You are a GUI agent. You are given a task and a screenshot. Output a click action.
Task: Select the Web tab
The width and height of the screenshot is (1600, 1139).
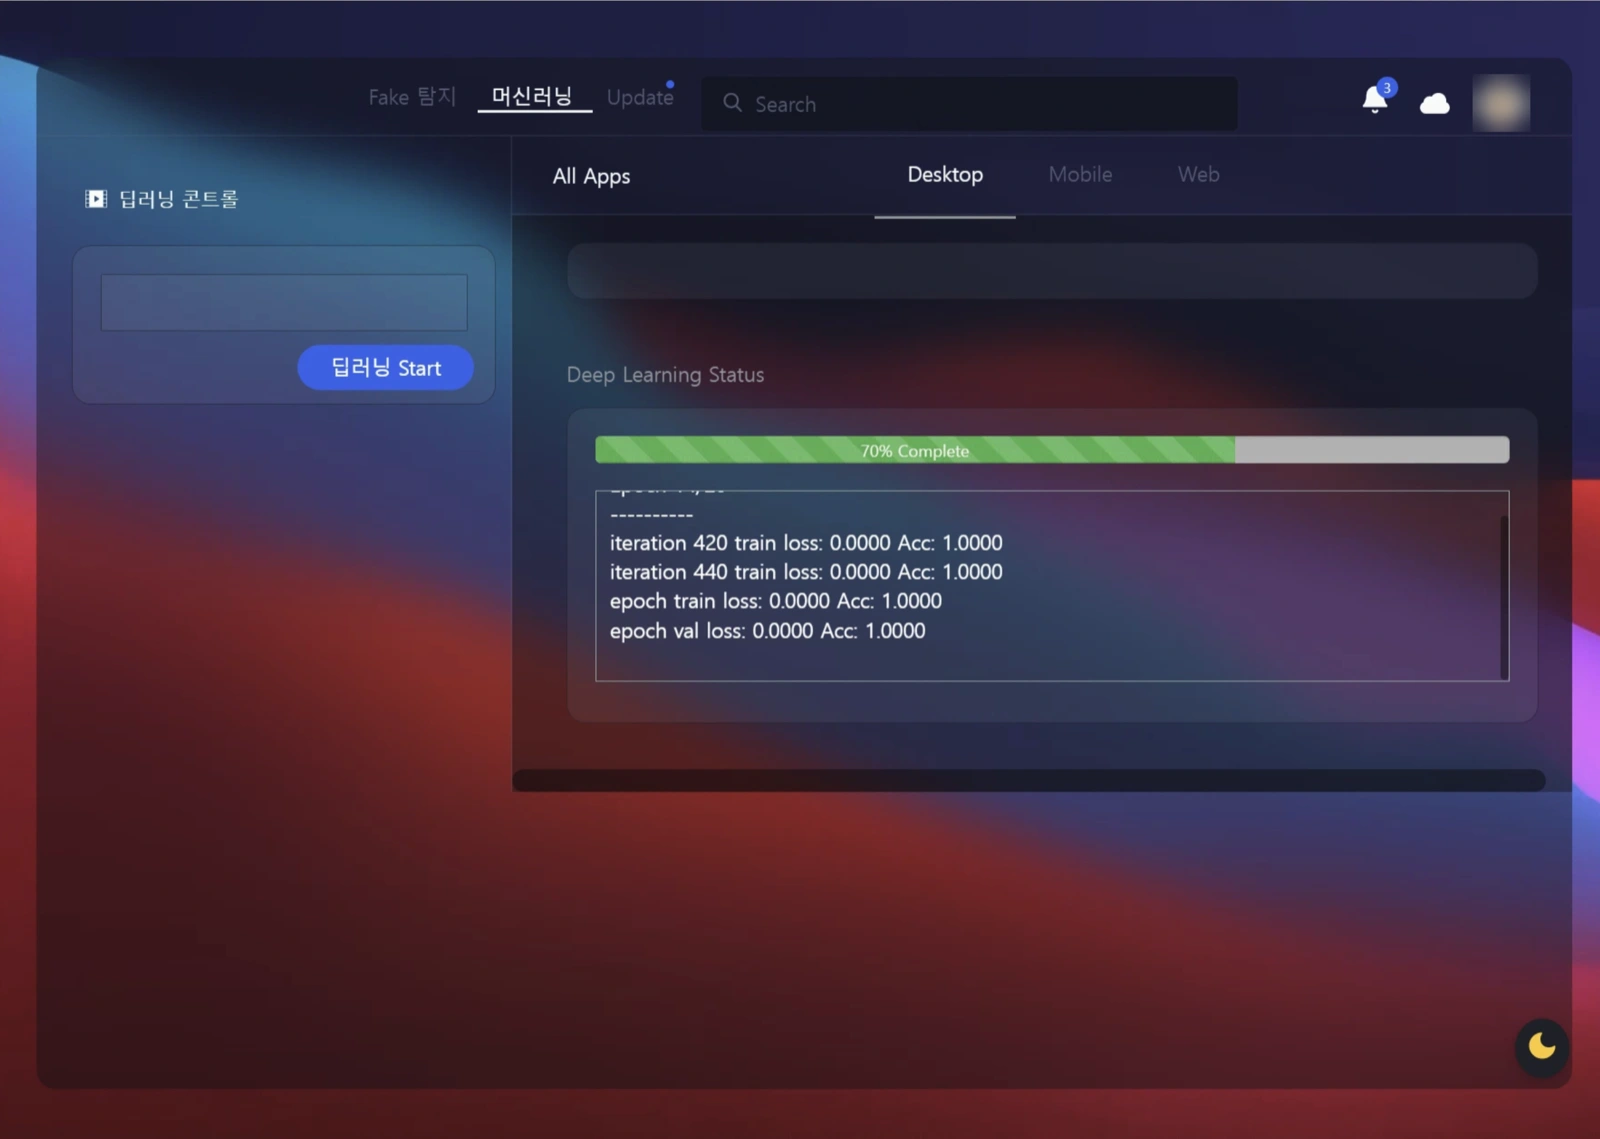click(x=1198, y=174)
